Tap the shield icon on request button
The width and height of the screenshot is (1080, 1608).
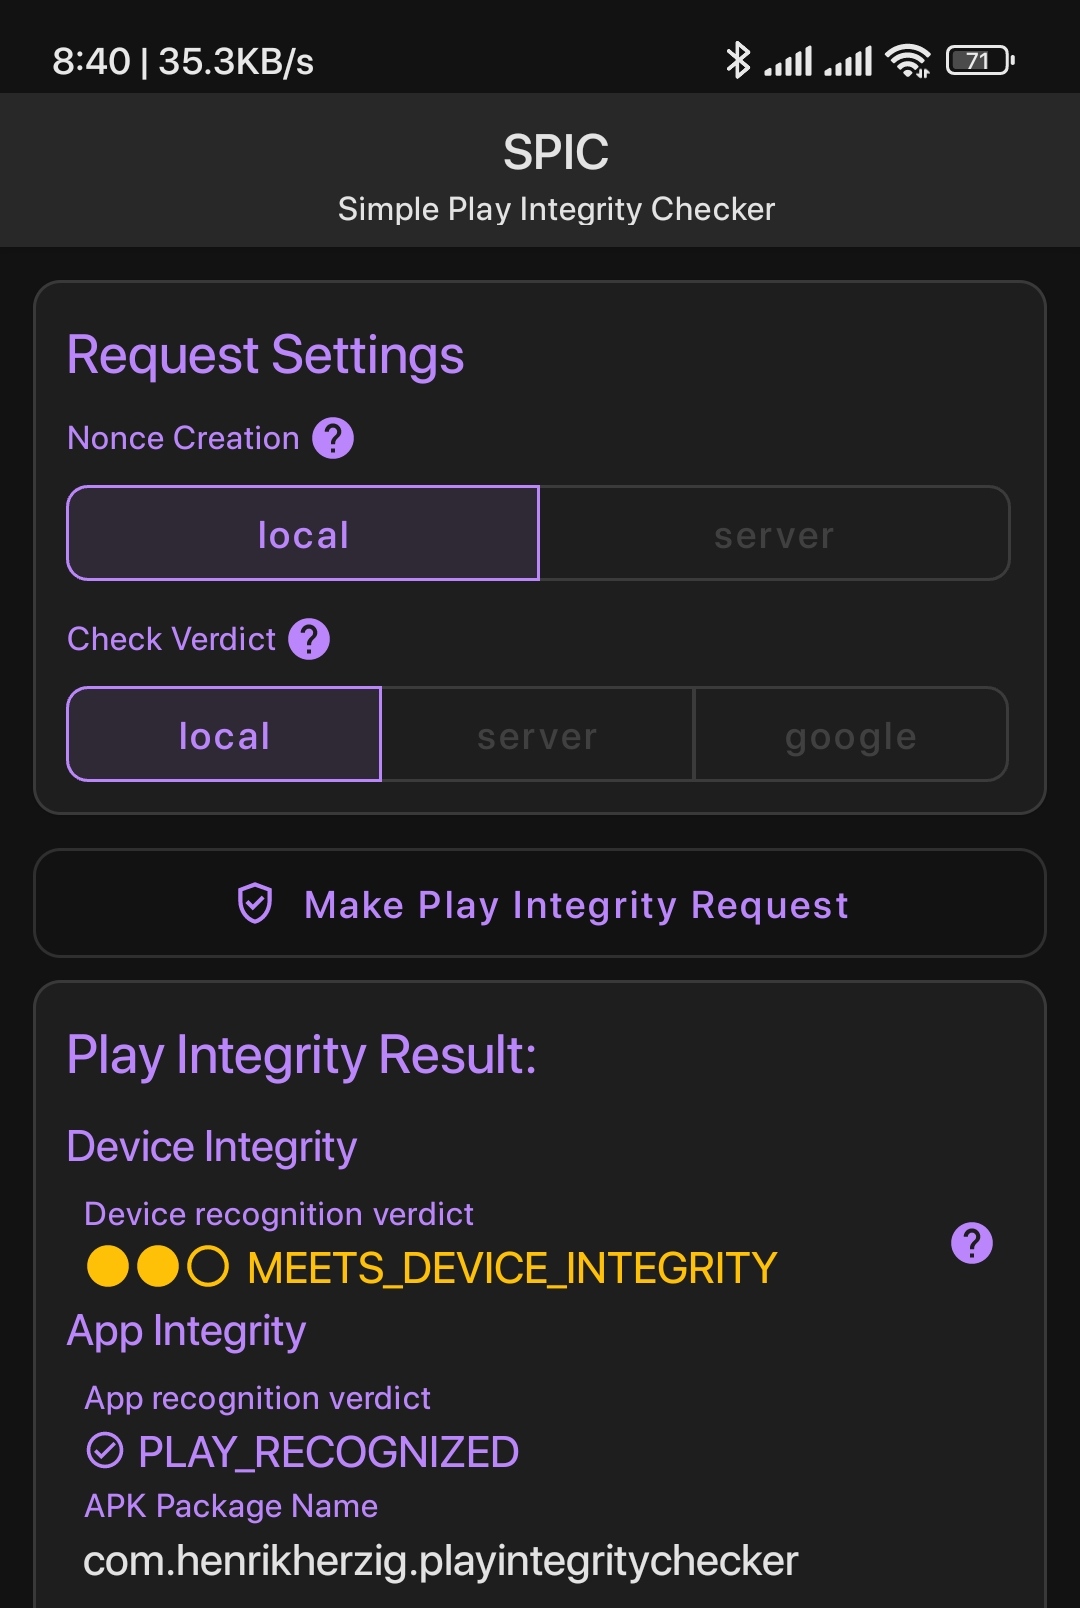click(x=255, y=904)
